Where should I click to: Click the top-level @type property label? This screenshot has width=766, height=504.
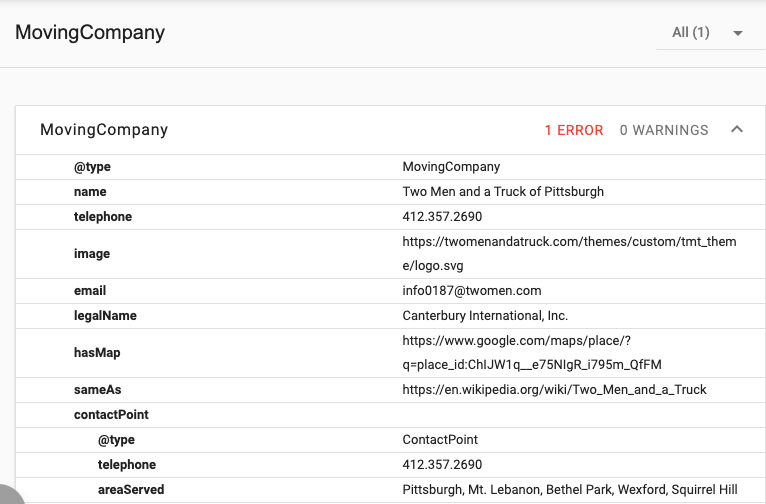pos(92,167)
